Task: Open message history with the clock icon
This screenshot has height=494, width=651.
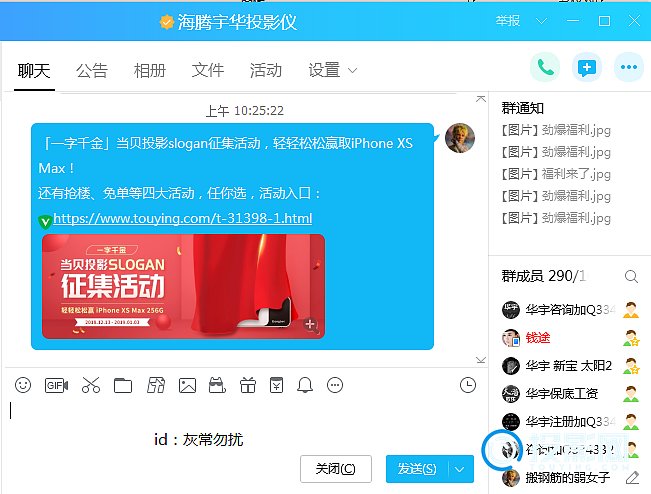Action: [x=468, y=385]
